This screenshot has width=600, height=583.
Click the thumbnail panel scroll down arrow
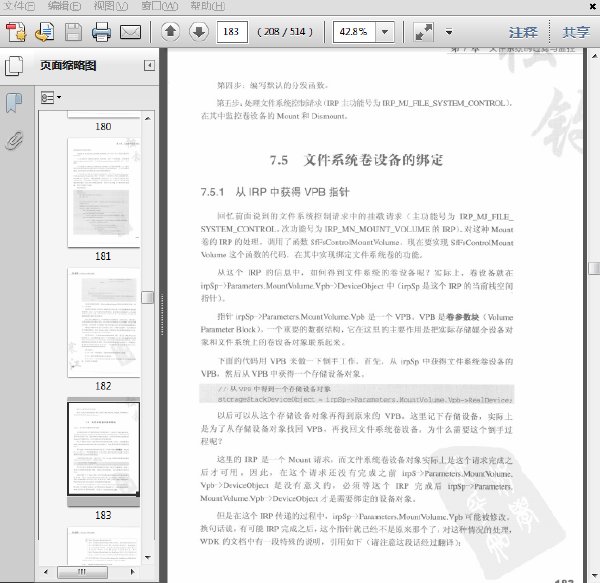point(148,557)
